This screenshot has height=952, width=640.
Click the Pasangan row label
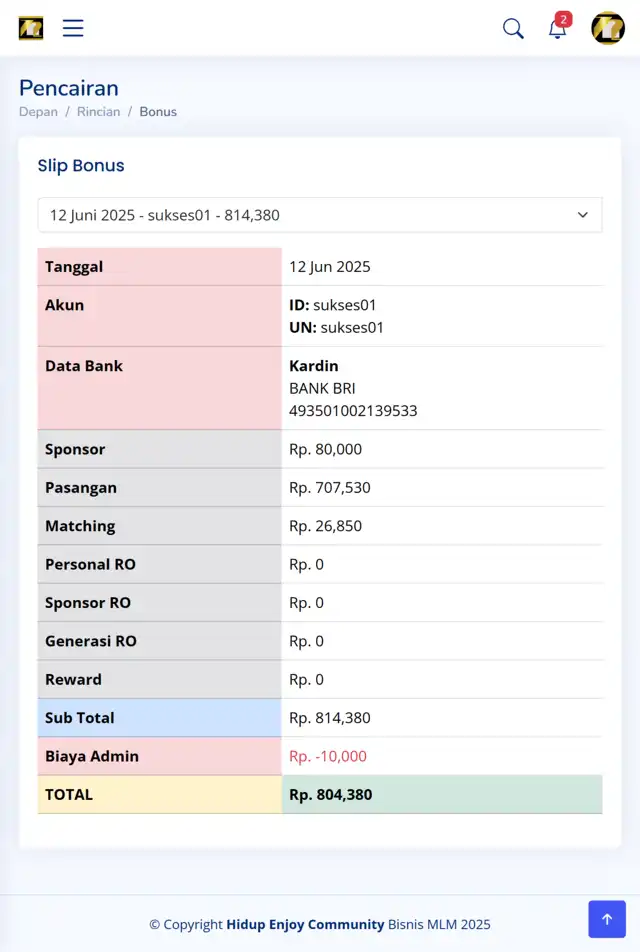pyautogui.click(x=81, y=488)
